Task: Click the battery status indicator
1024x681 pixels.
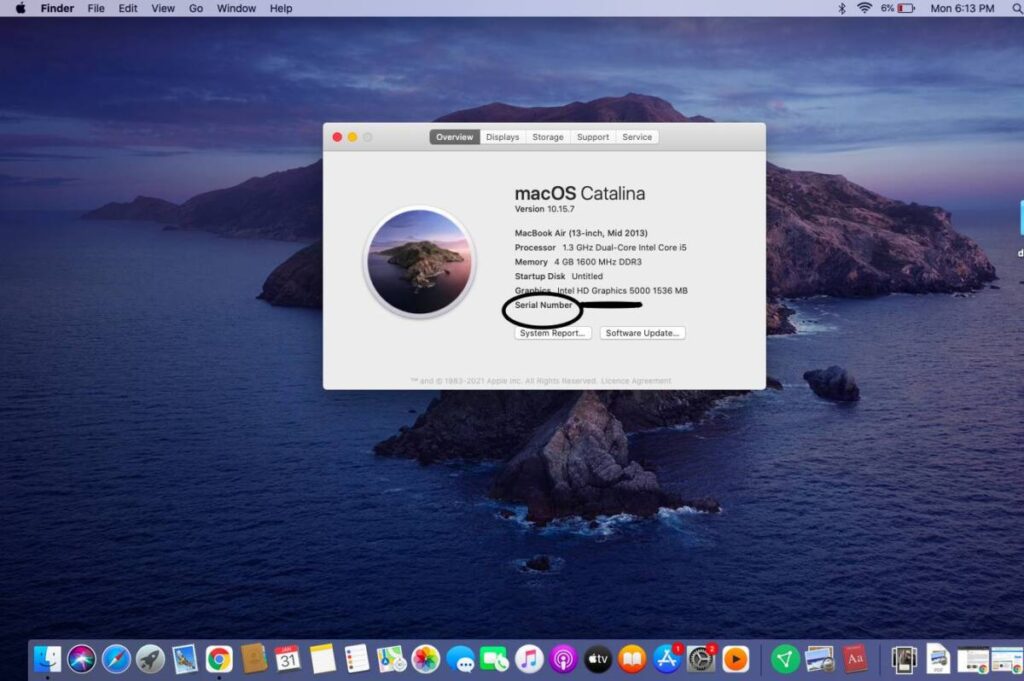Action: 898,8
